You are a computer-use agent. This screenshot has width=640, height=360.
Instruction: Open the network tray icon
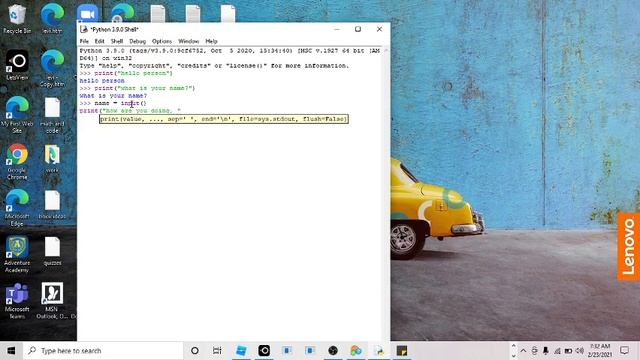click(x=557, y=351)
